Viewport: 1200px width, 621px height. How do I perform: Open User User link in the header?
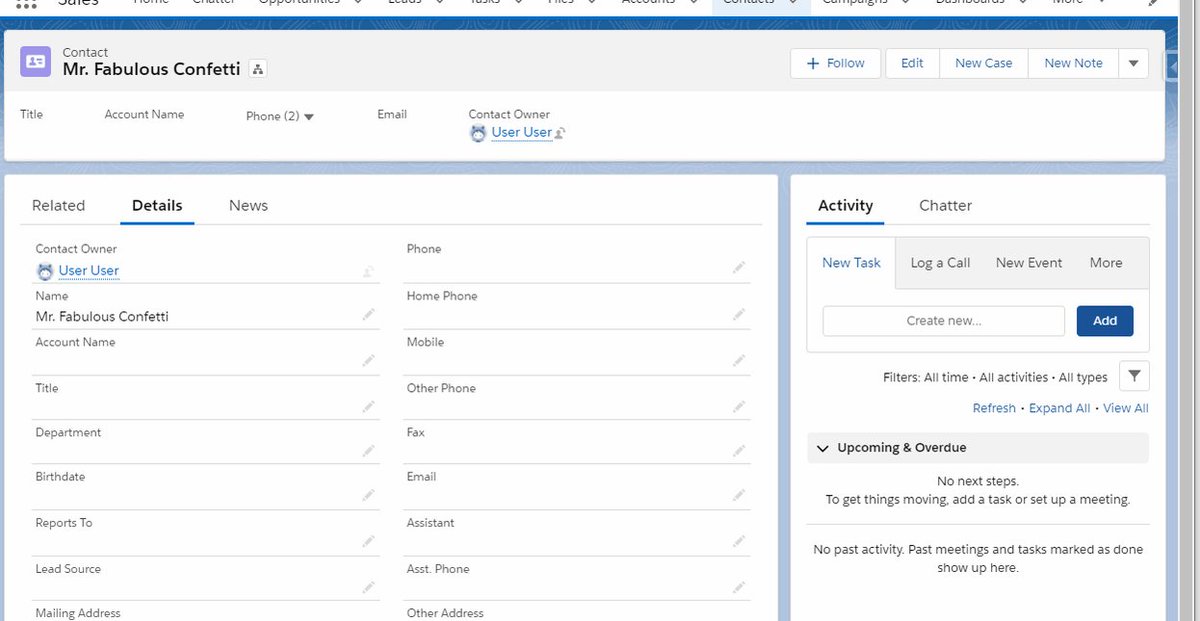[x=522, y=132]
